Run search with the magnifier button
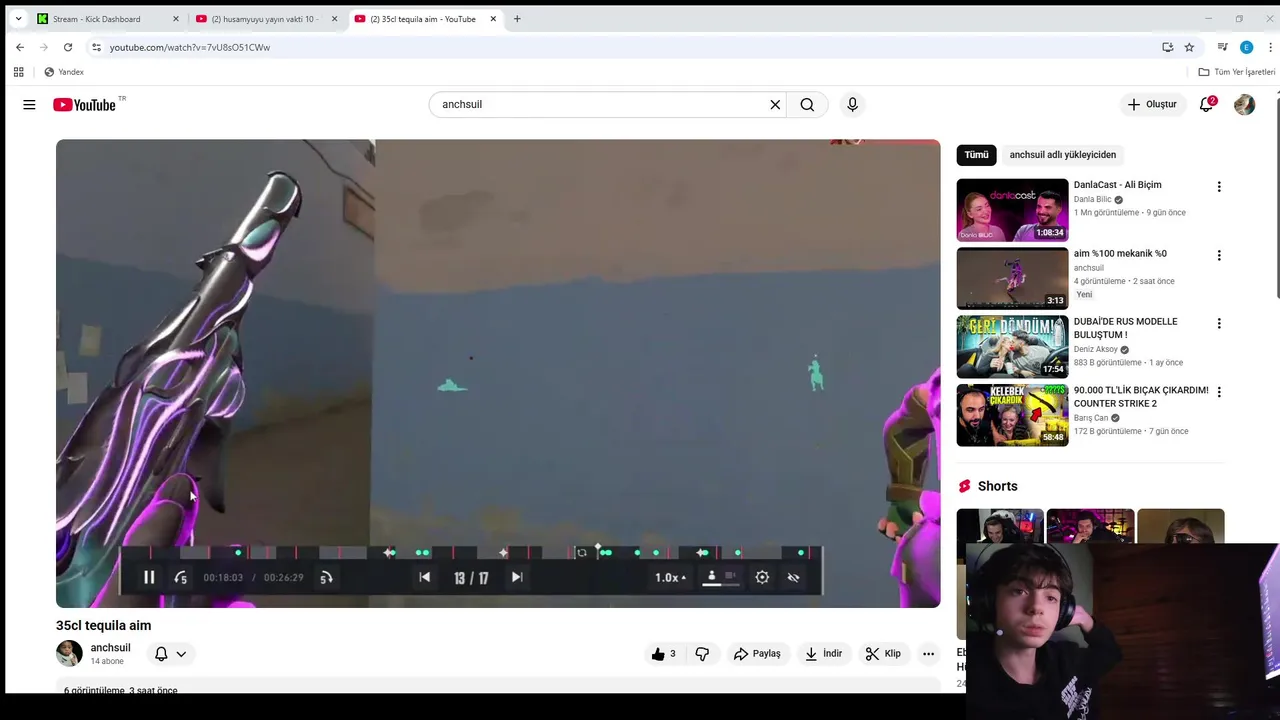This screenshot has width=1280, height=720. pyautogui.click(x=807, y=104)
